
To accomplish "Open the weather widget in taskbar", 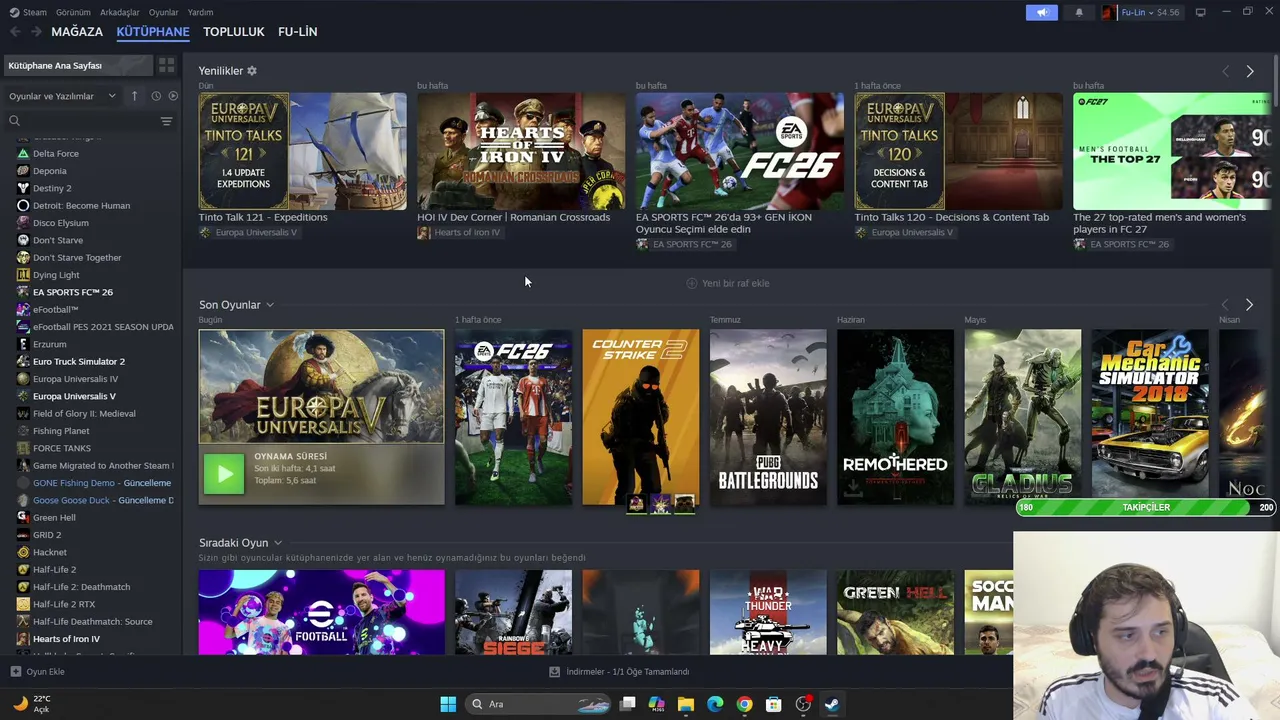I will click(x=32, y=704).
